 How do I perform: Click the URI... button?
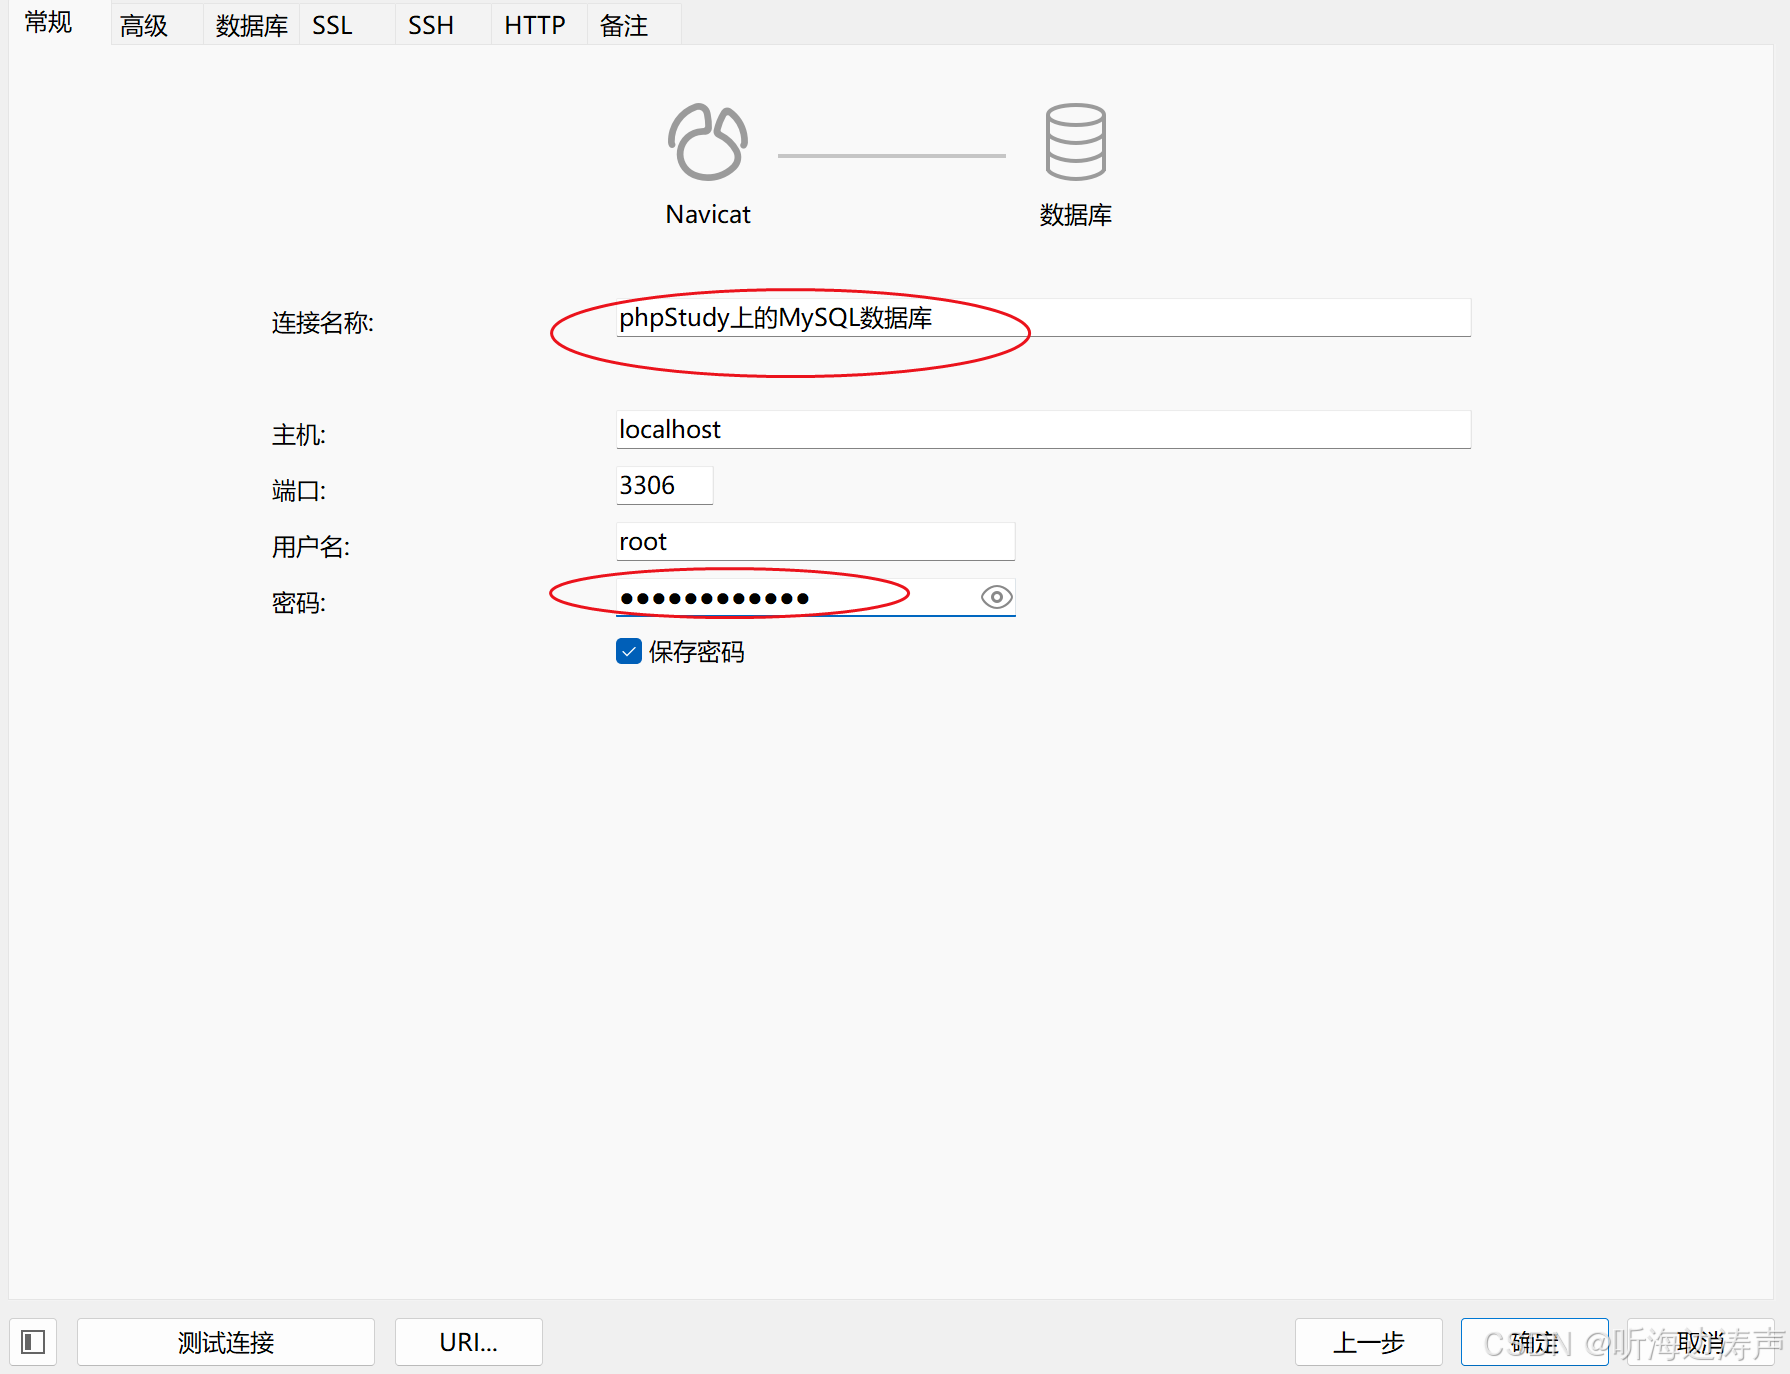coord(468,1342)
